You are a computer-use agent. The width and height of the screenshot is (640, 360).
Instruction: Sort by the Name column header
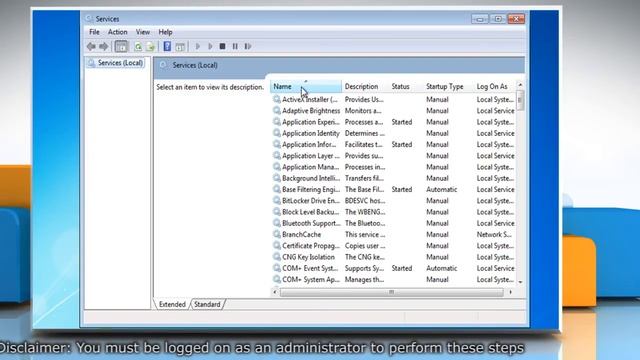(x=306, y=87)
